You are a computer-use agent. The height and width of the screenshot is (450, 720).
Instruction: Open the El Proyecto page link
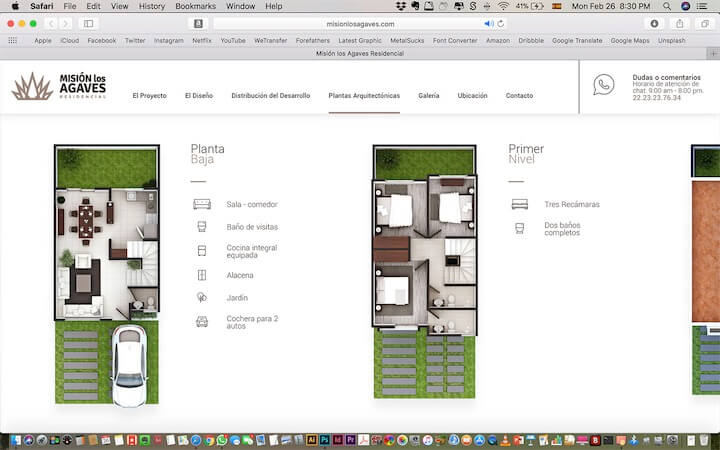(x=149, y=96)
